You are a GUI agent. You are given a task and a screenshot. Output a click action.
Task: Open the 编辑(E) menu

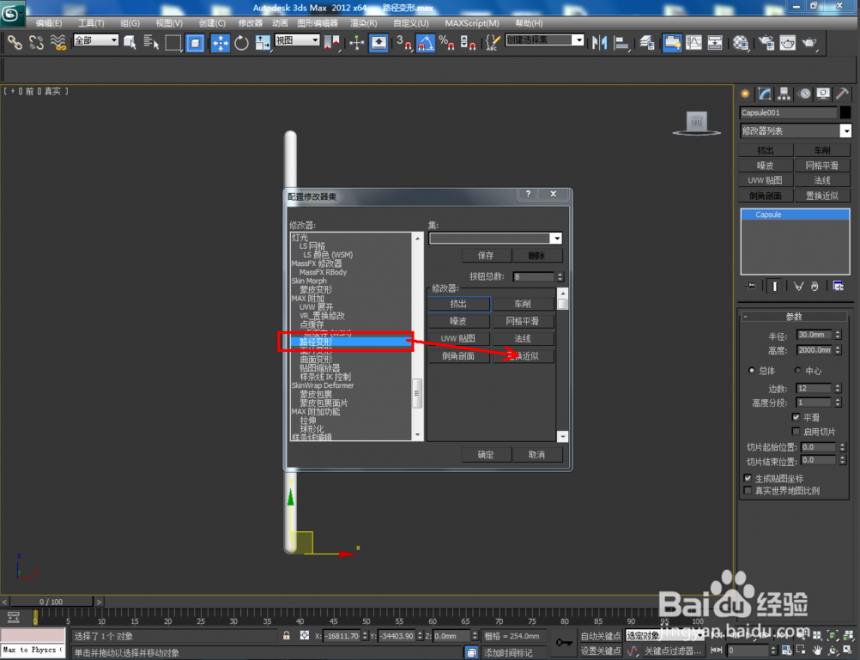(x=49, y=23)
